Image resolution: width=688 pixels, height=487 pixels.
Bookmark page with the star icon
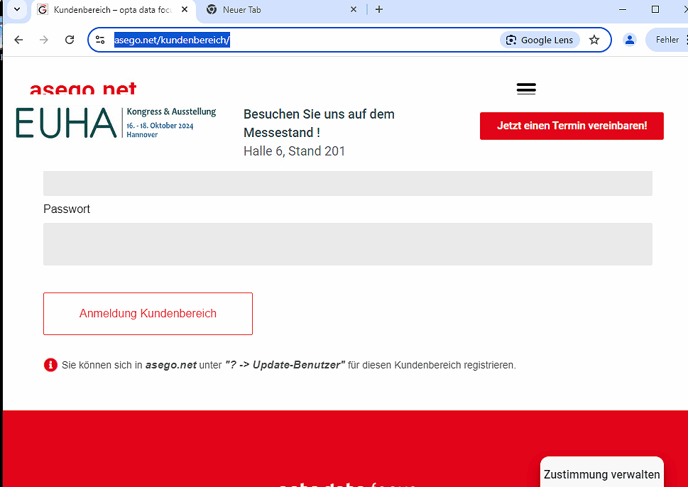tap(594, 40)
